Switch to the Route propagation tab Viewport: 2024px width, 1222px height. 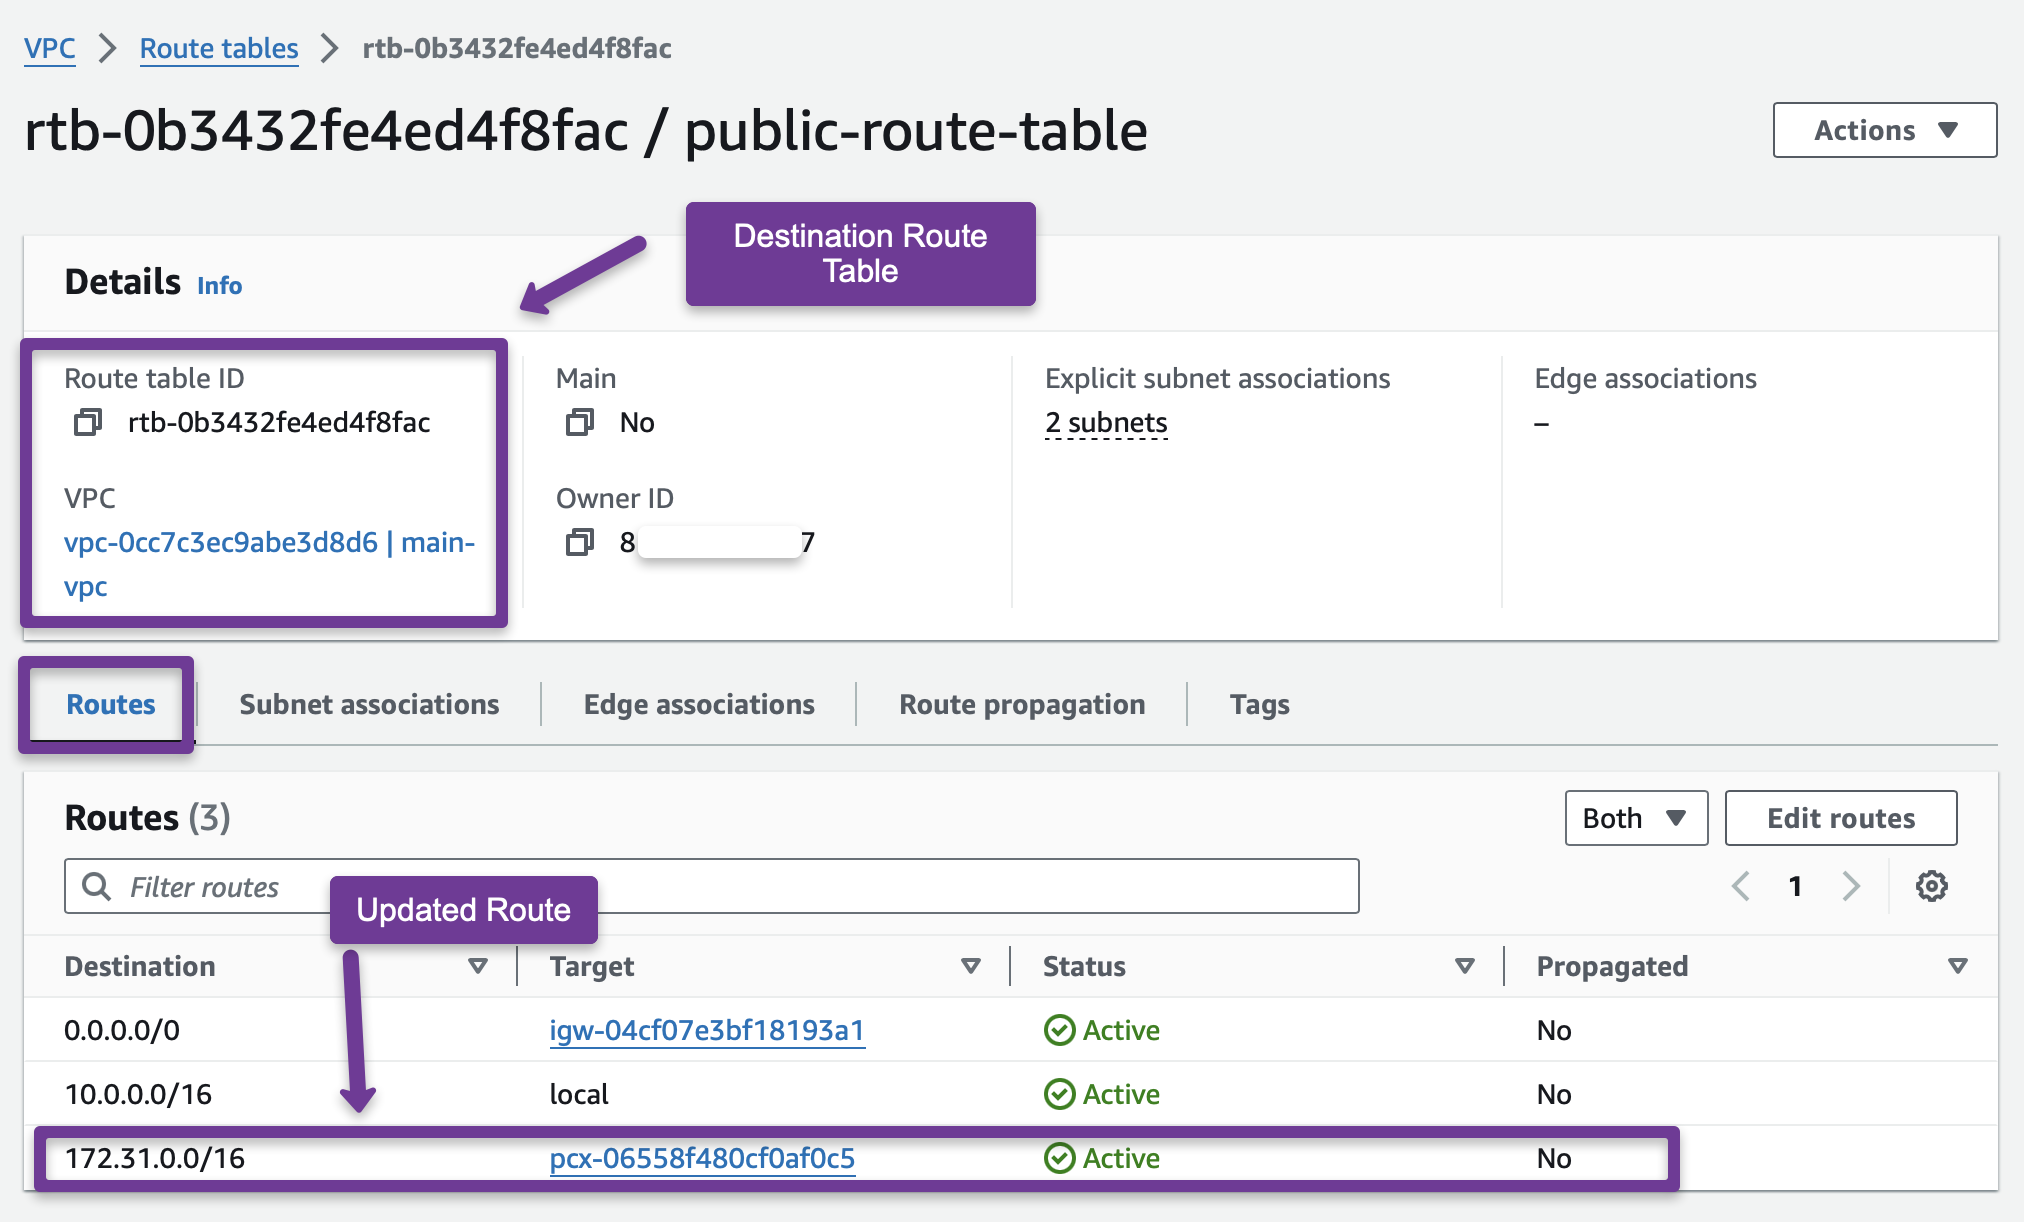1021,704
